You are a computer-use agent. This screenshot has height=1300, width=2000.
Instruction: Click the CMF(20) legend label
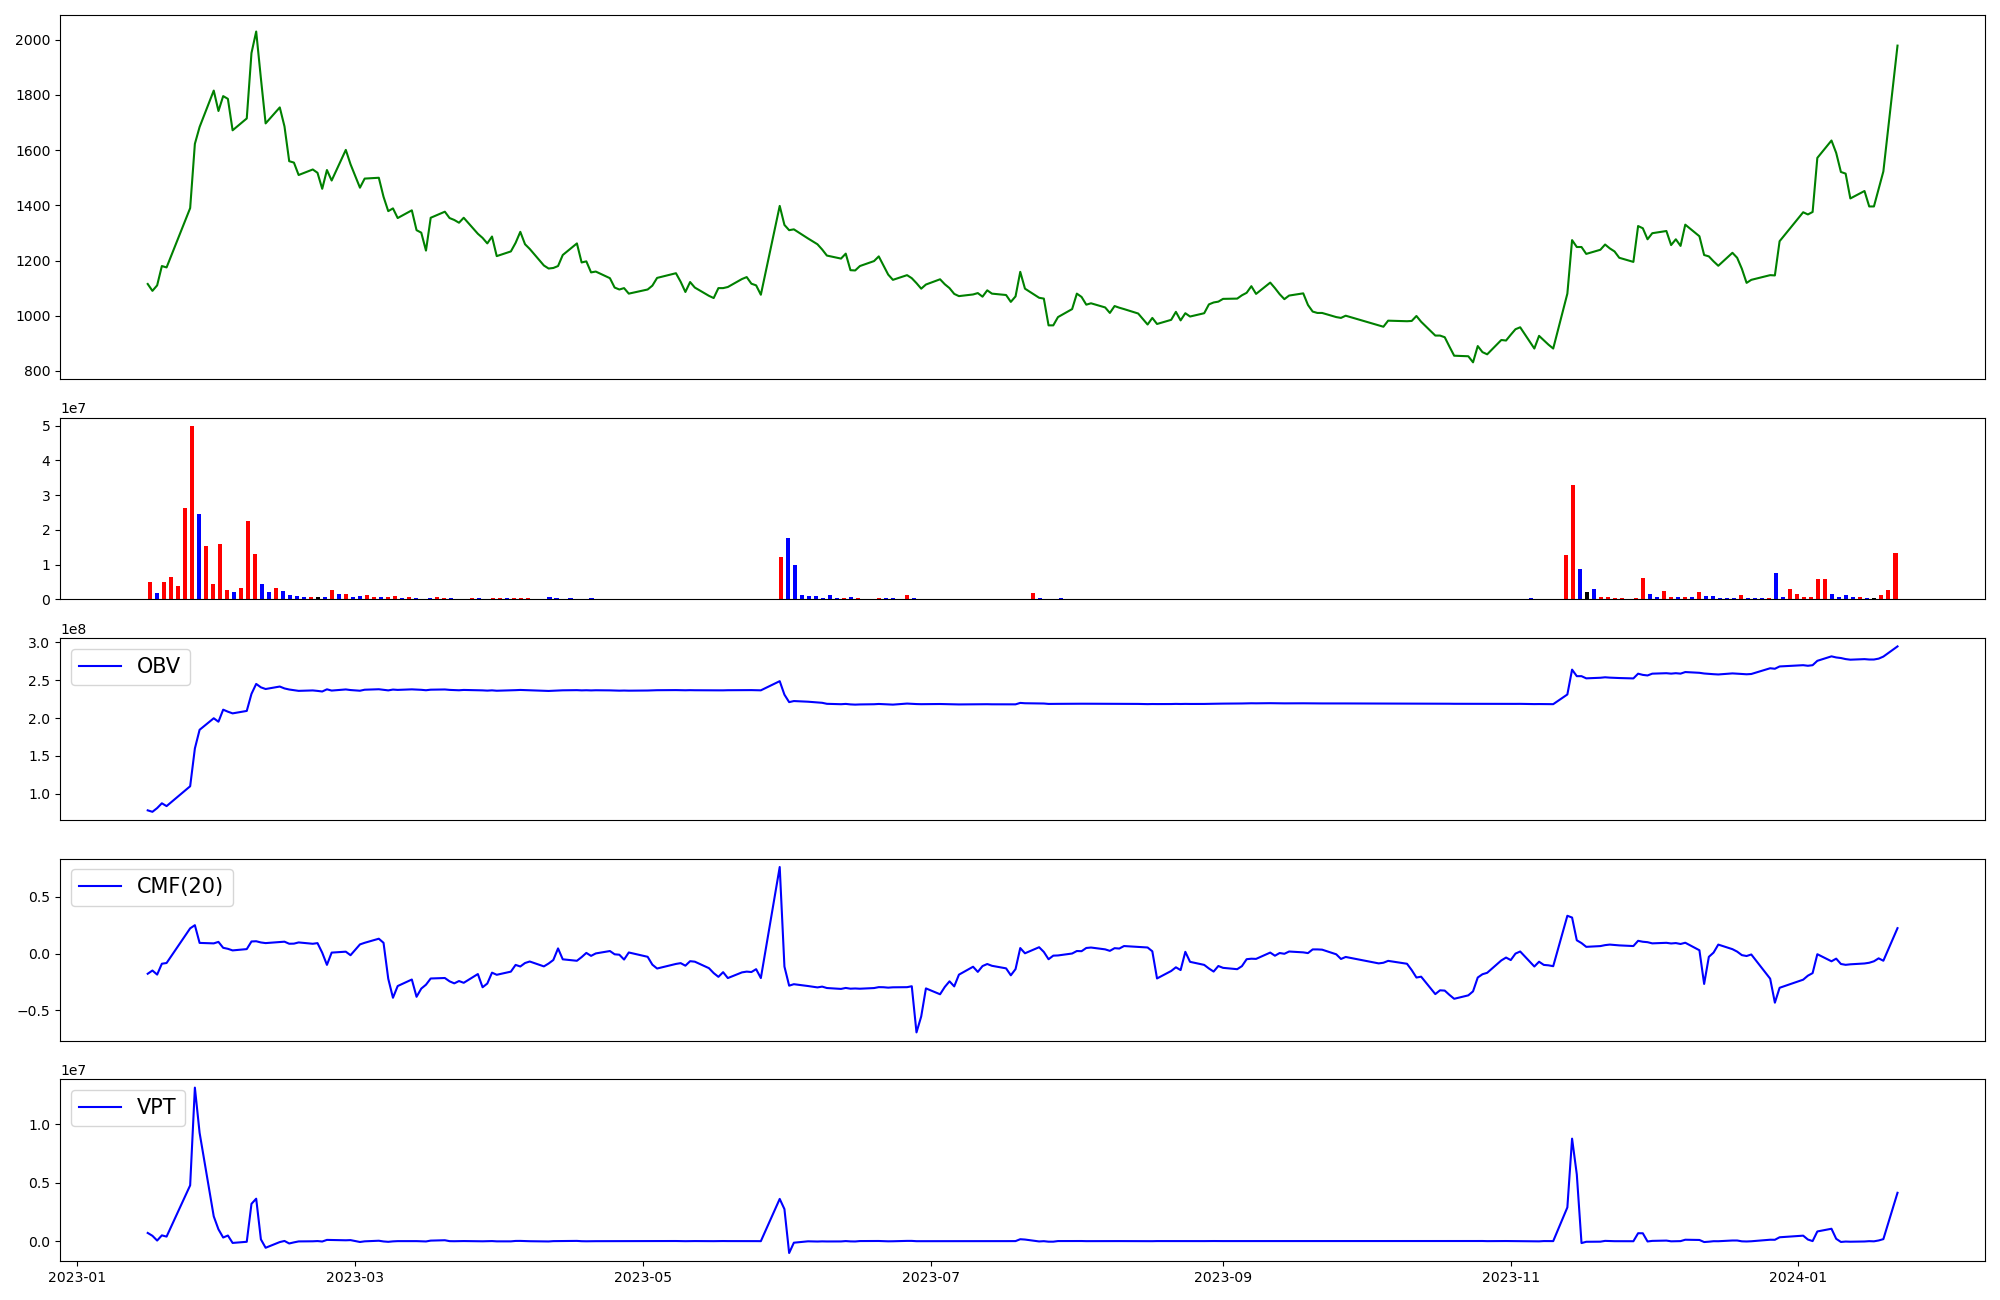[x=179, y=887]
